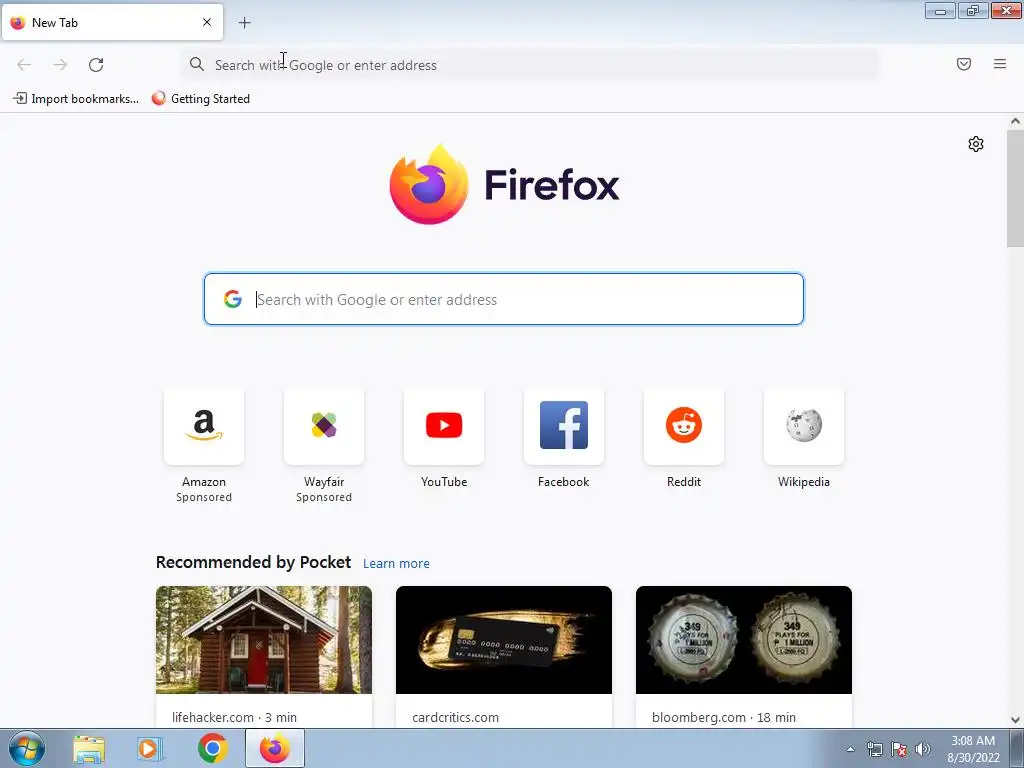
Task: Open the lifehacker.com cabin article thumbnail
Action: pyautogui.click(x=264, y=640)
